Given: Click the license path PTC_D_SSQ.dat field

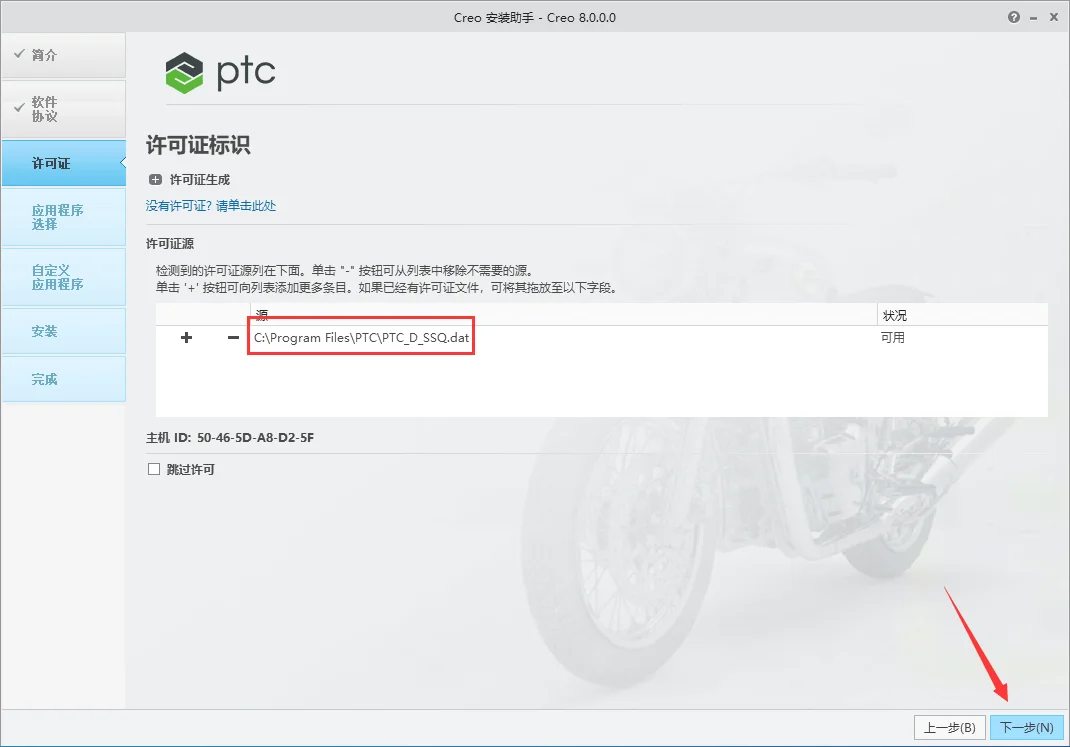Looking at the screenshot, I should [x=361, y=338].
